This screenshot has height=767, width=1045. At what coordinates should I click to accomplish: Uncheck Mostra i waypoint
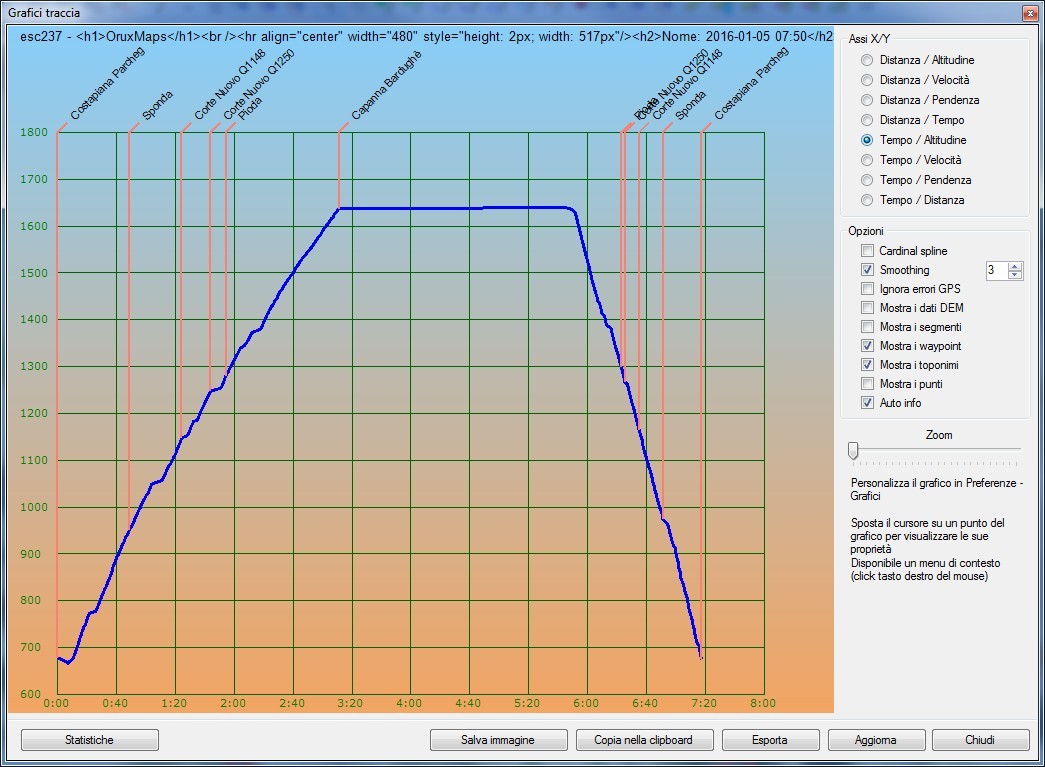tap(868, 346)
